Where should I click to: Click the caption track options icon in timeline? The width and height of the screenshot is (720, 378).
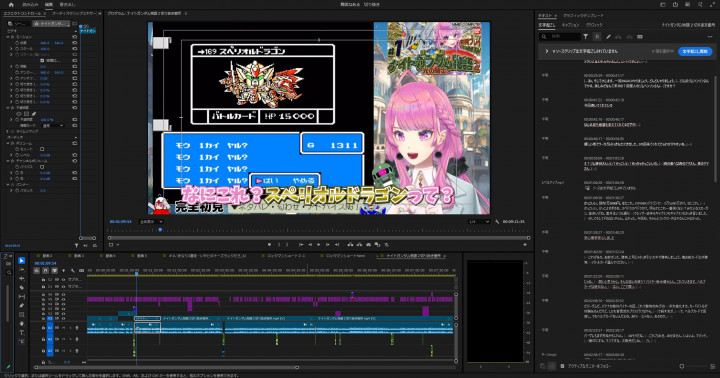pyautogui.click(x=82, y=271)
